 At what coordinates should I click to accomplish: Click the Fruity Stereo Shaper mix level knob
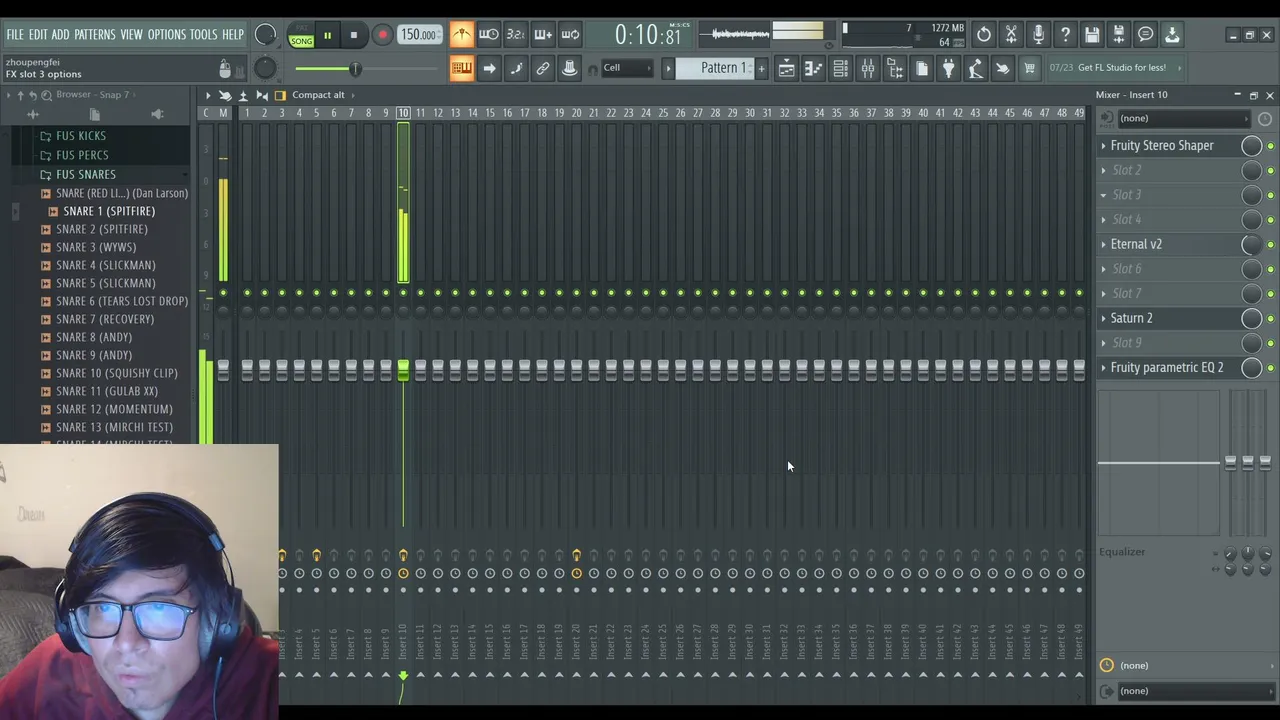coord(1251,146)
